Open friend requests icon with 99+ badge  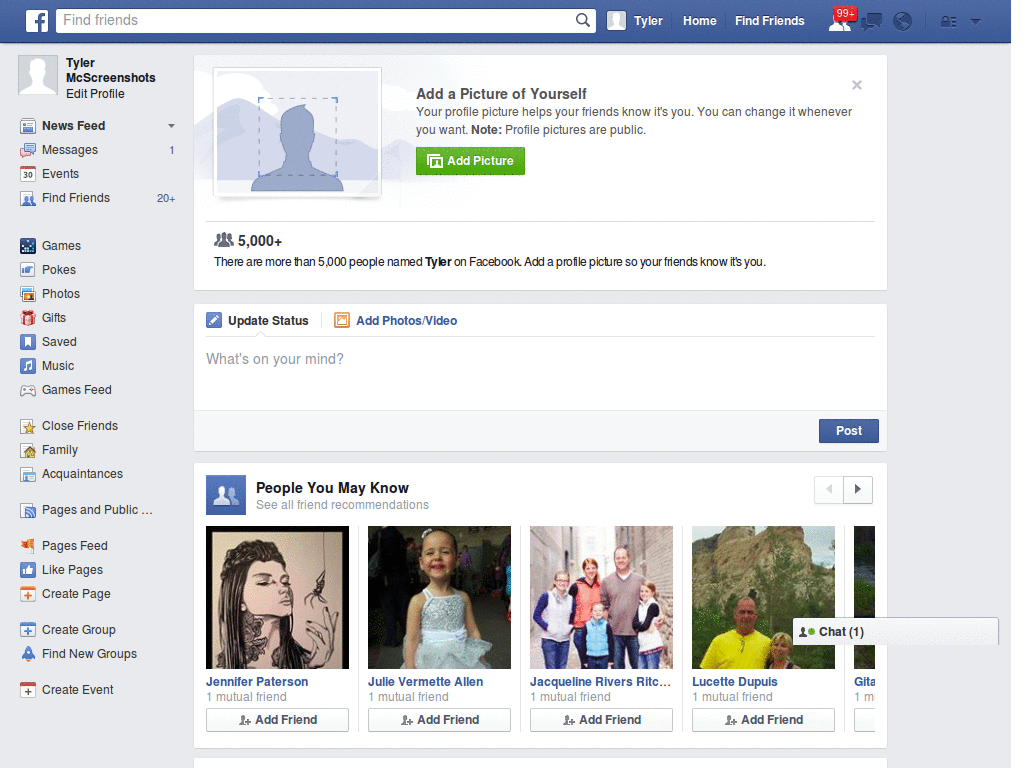[841, 21]
